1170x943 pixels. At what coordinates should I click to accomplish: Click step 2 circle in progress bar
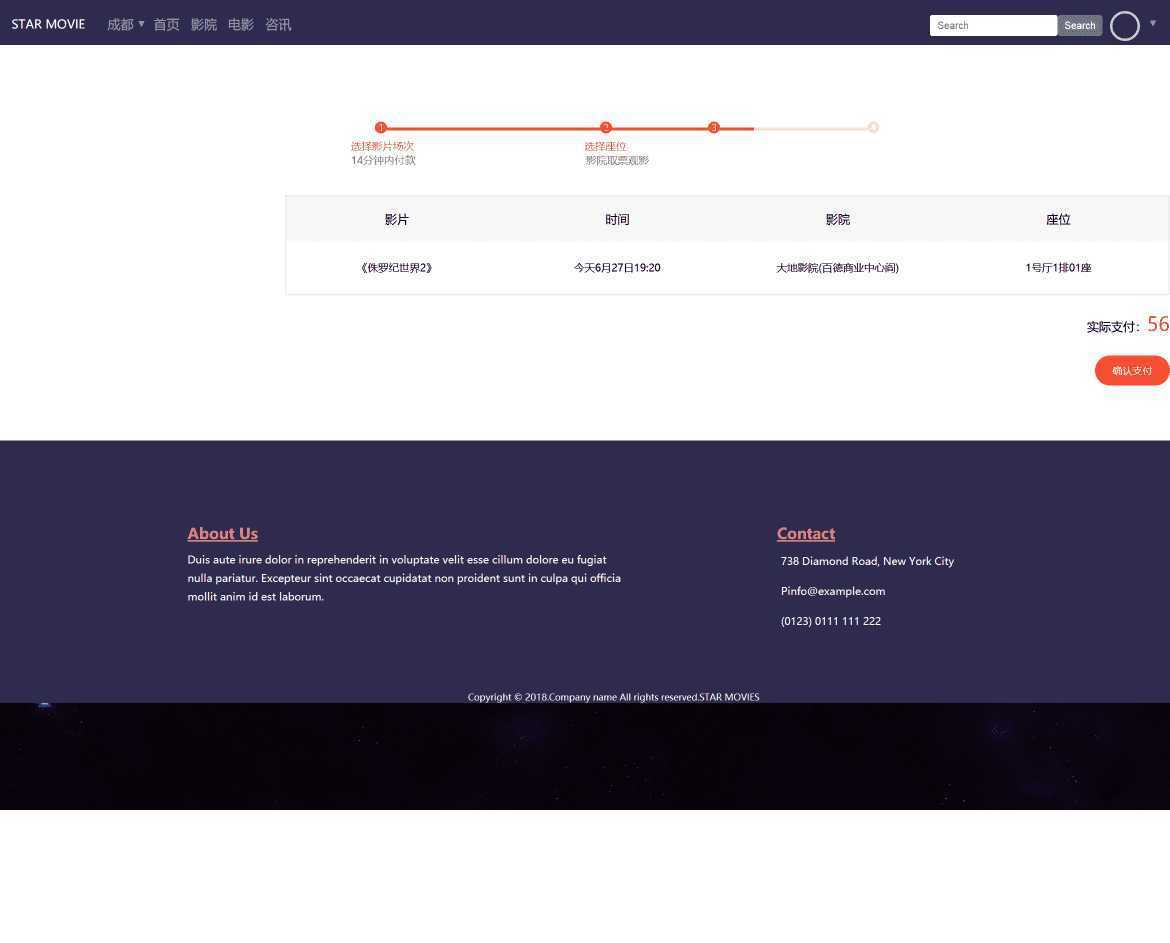pyautogui.click(x=606, y=127)
